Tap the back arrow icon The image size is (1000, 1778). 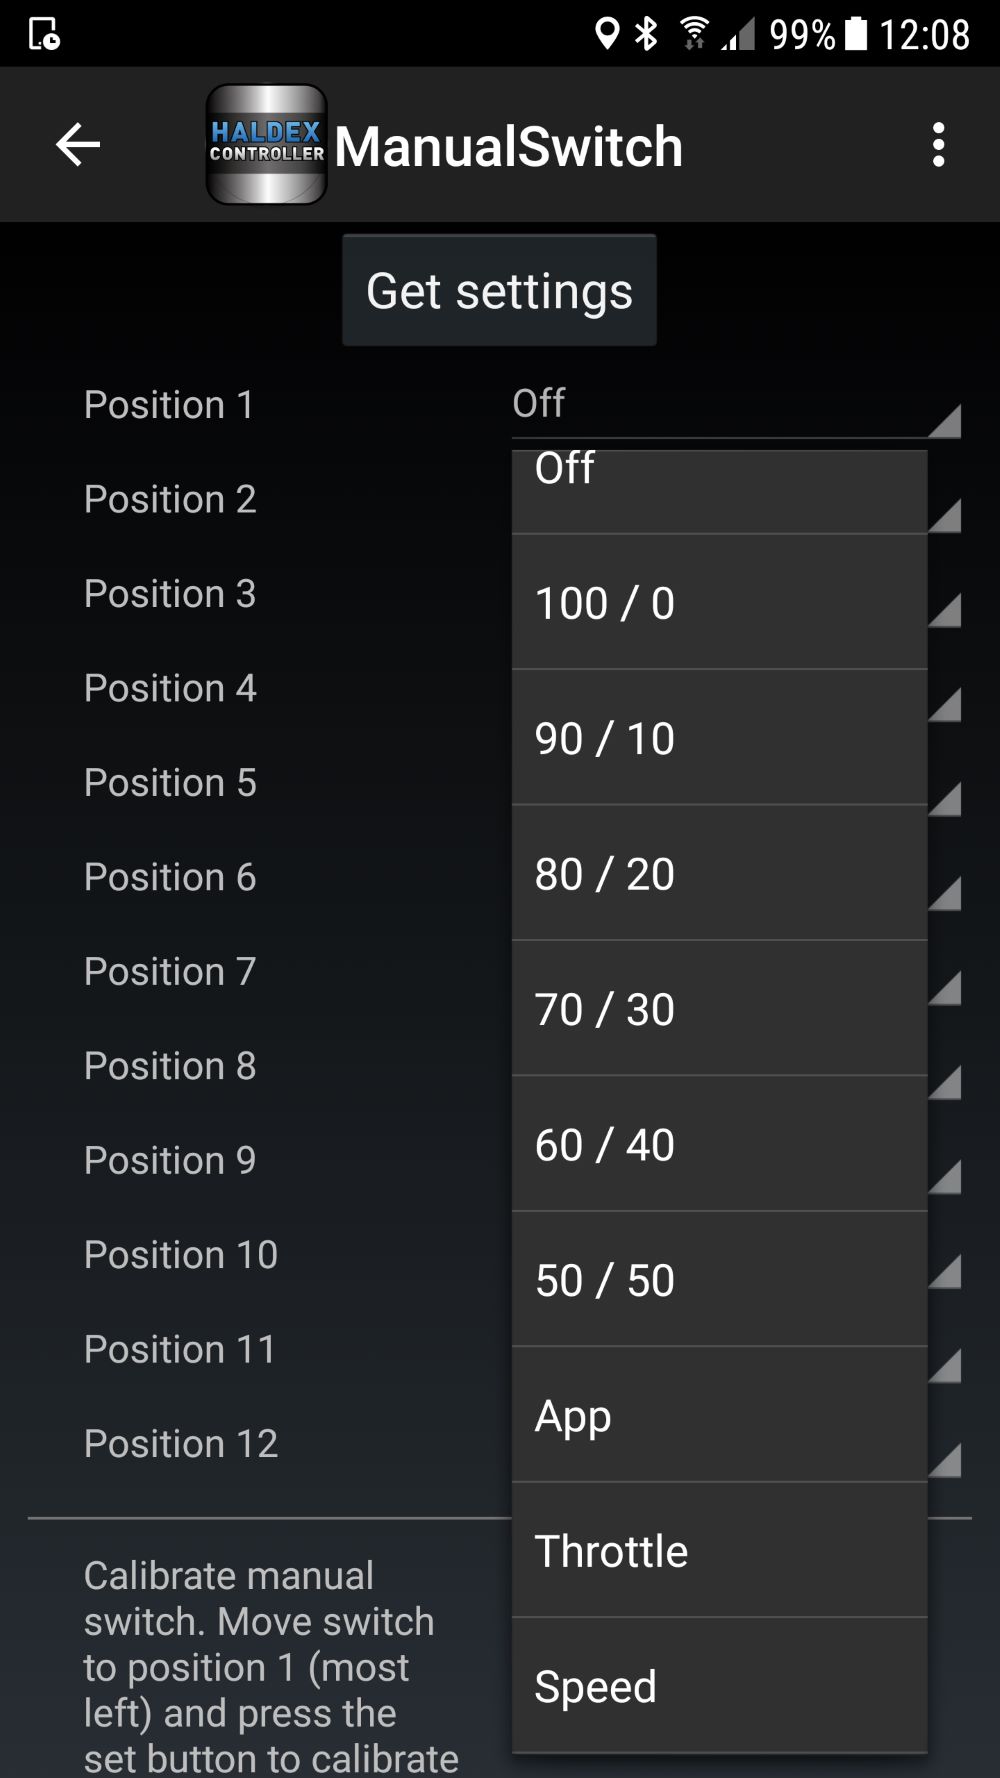(x=78, y=145)
